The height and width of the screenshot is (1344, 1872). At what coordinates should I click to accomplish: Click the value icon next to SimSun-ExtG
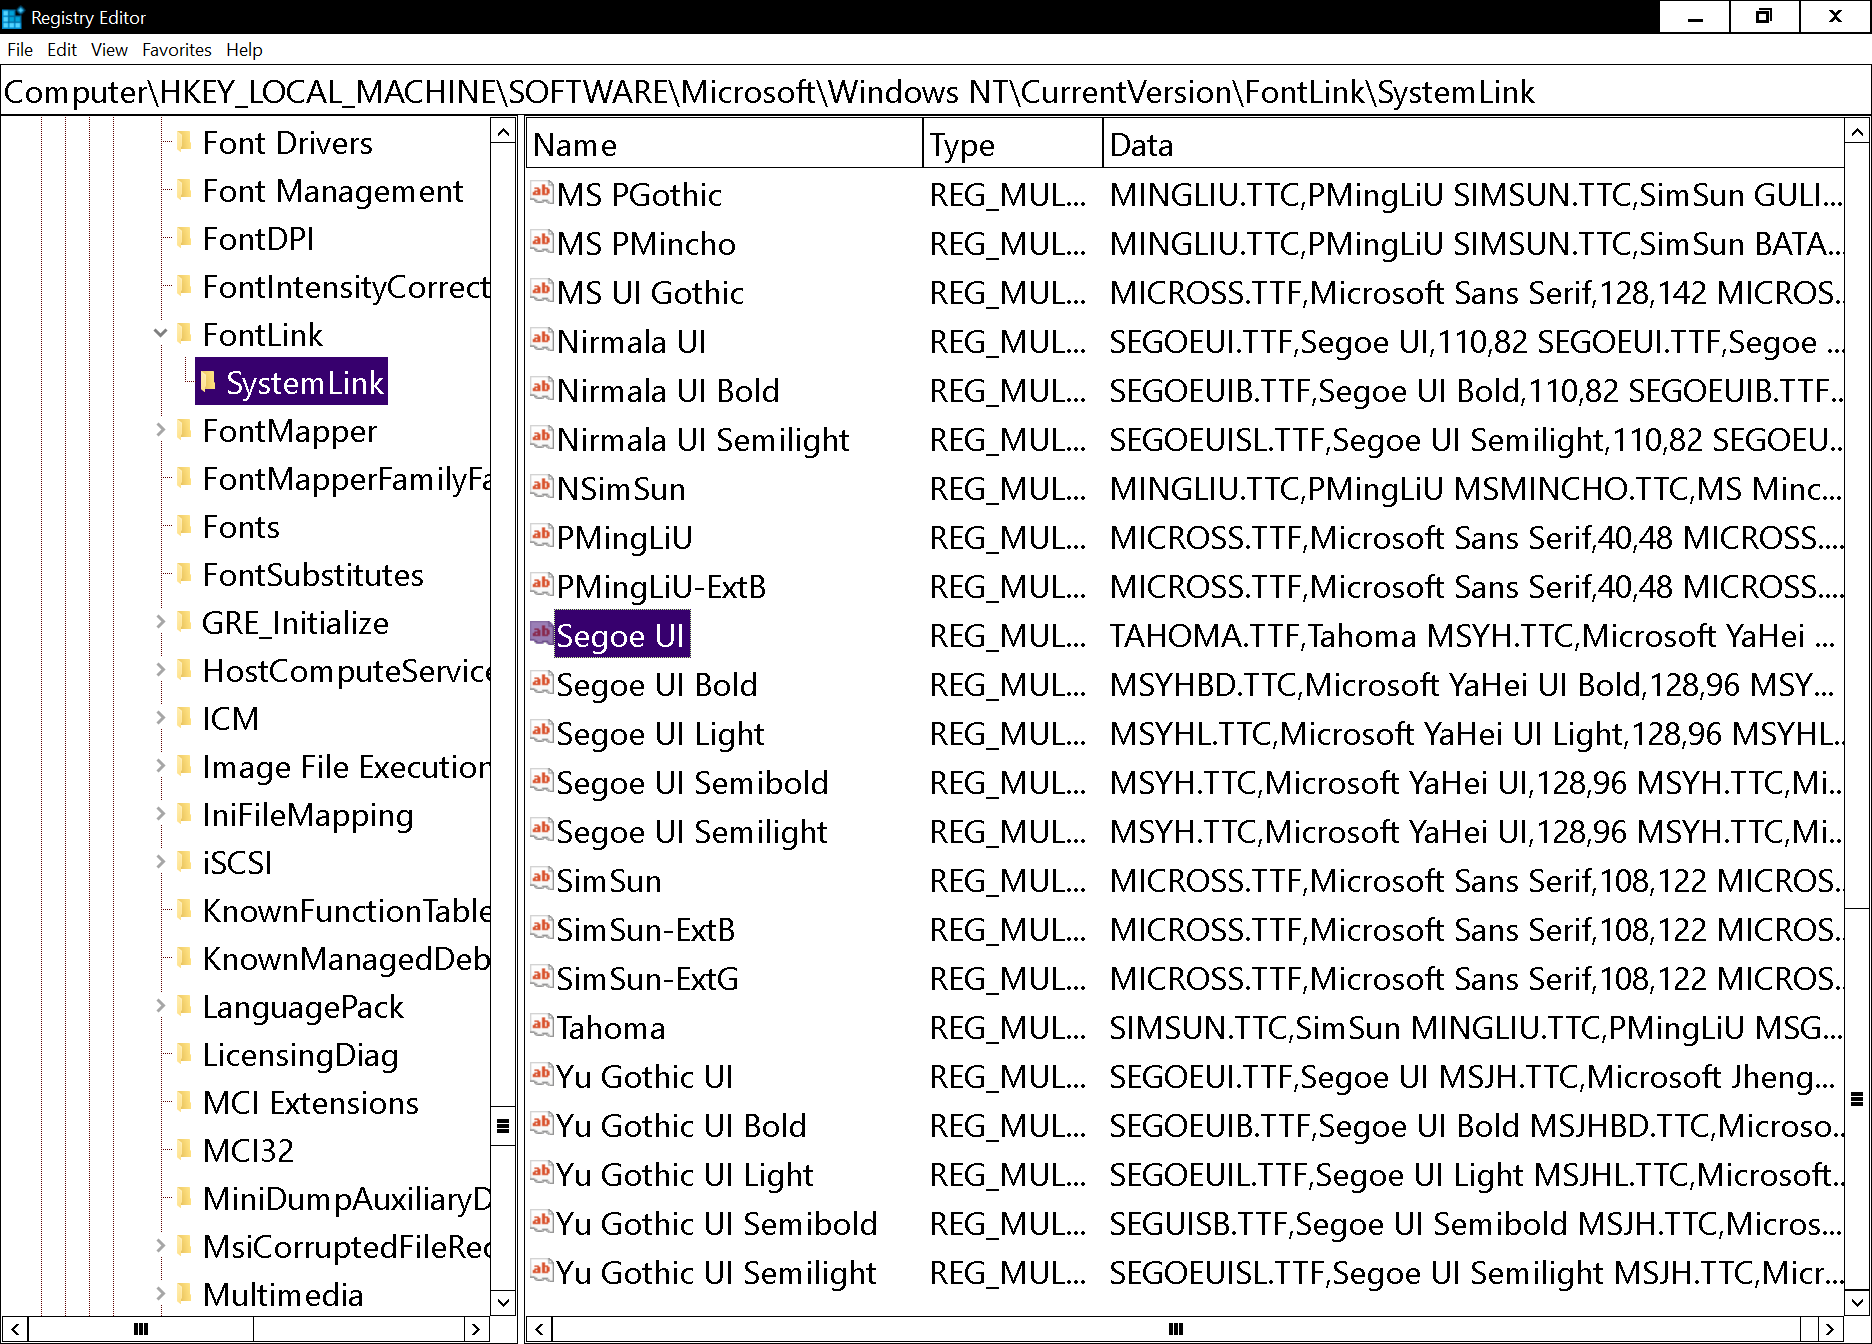[x=541, y=977]
